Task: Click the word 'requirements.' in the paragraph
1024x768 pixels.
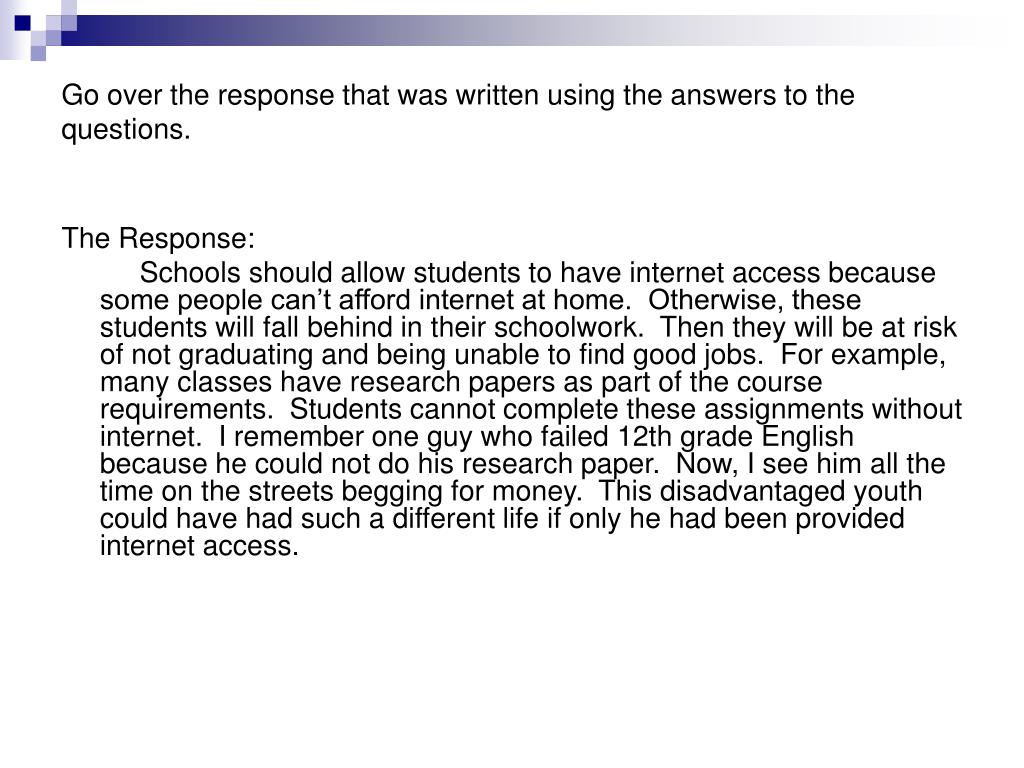Action: tap(187, 410)
